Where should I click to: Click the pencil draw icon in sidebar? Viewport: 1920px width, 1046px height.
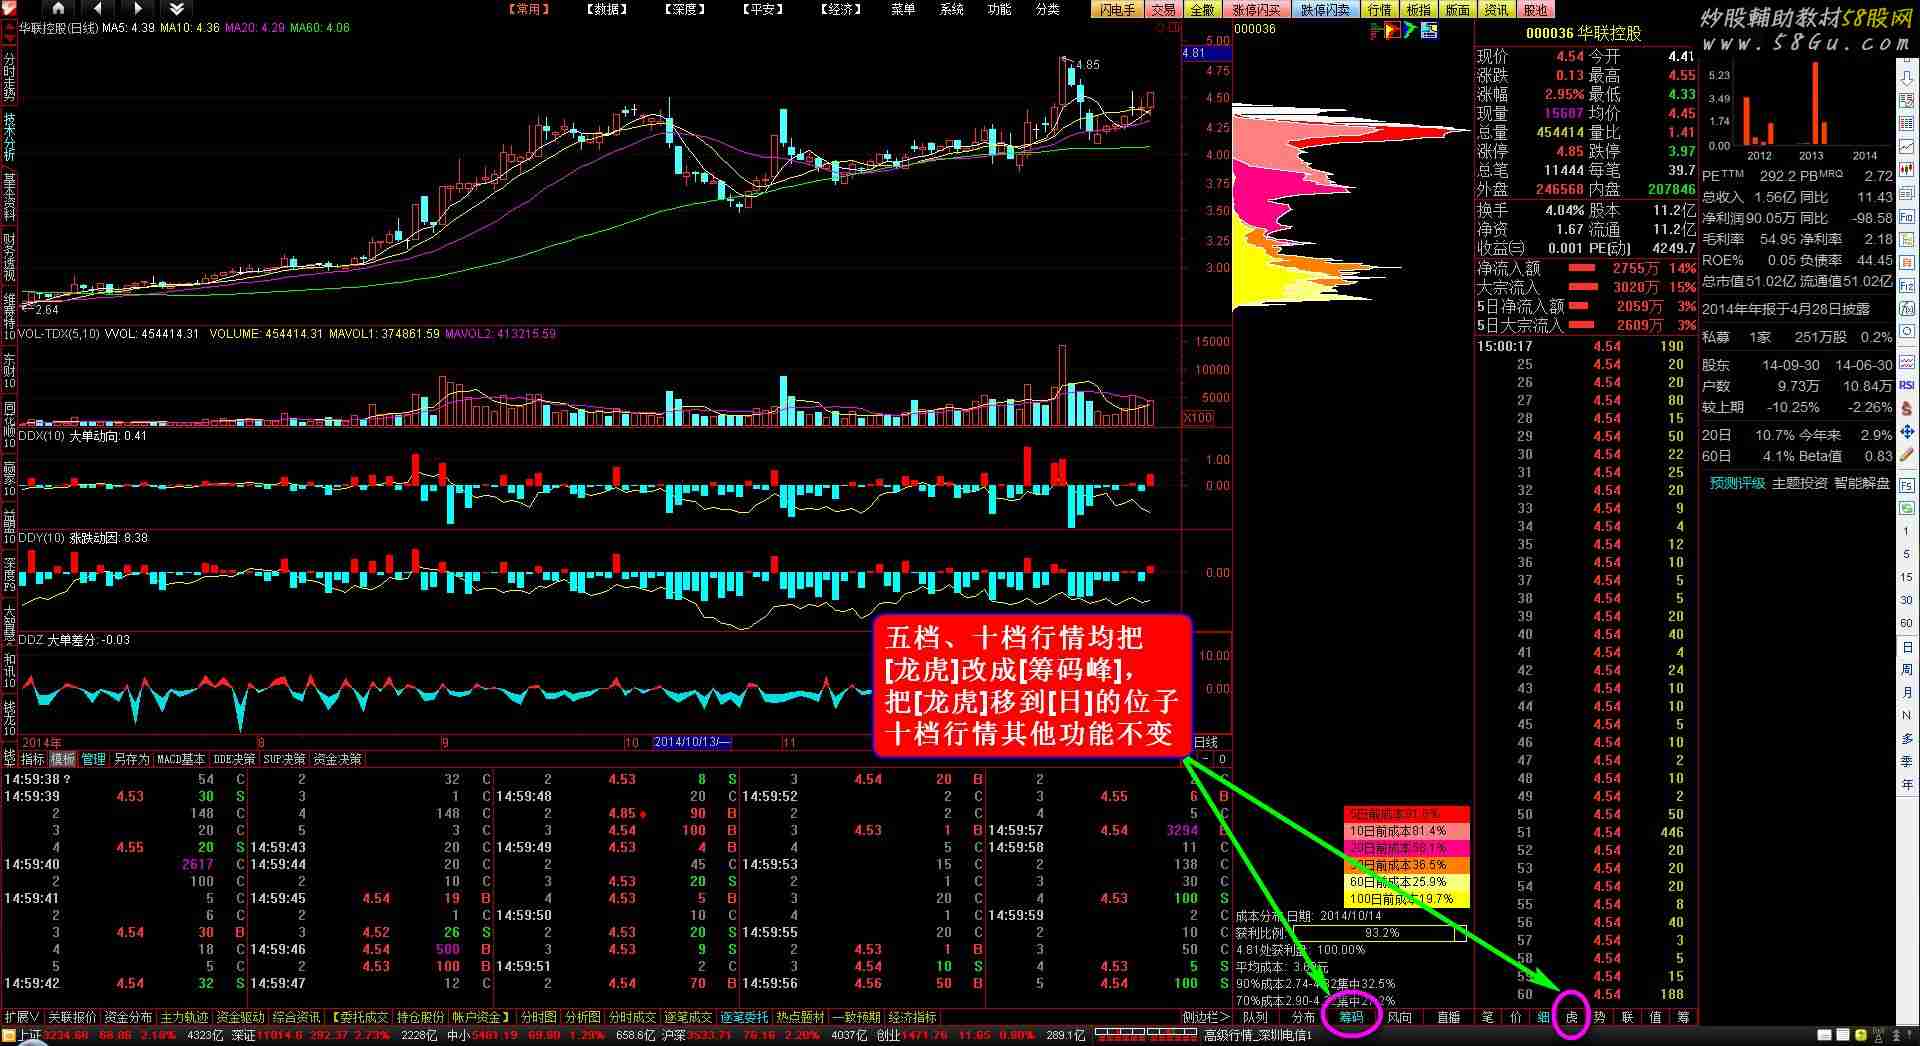[1907, 456]
